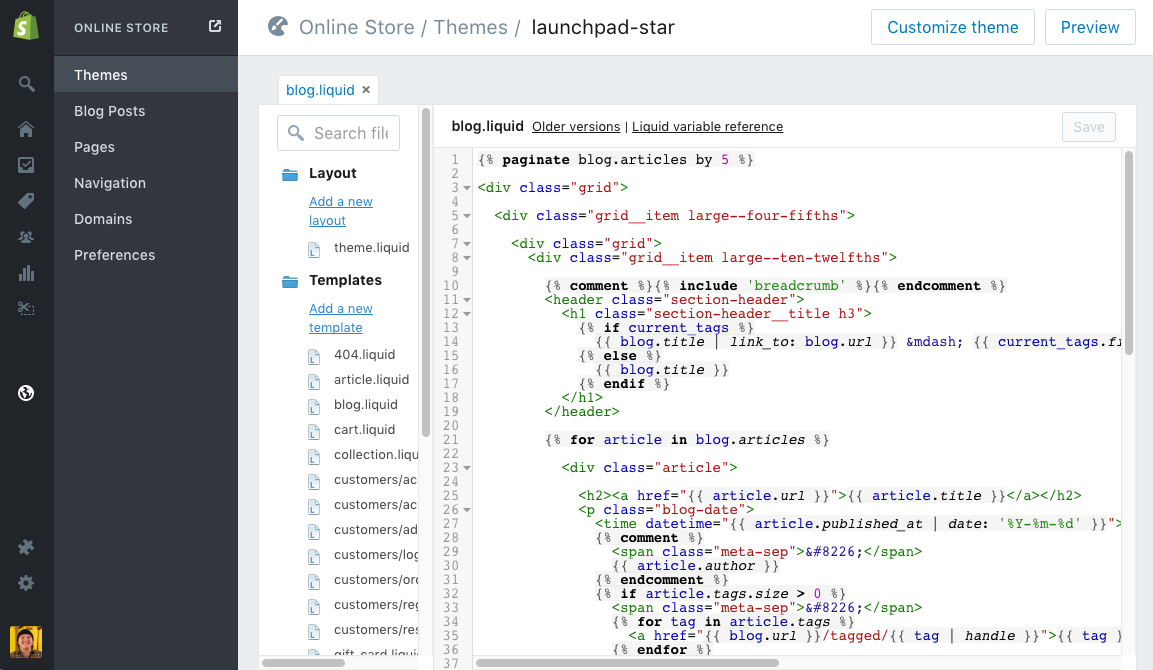Click Add a new layout link

click(x=340, y=211)
